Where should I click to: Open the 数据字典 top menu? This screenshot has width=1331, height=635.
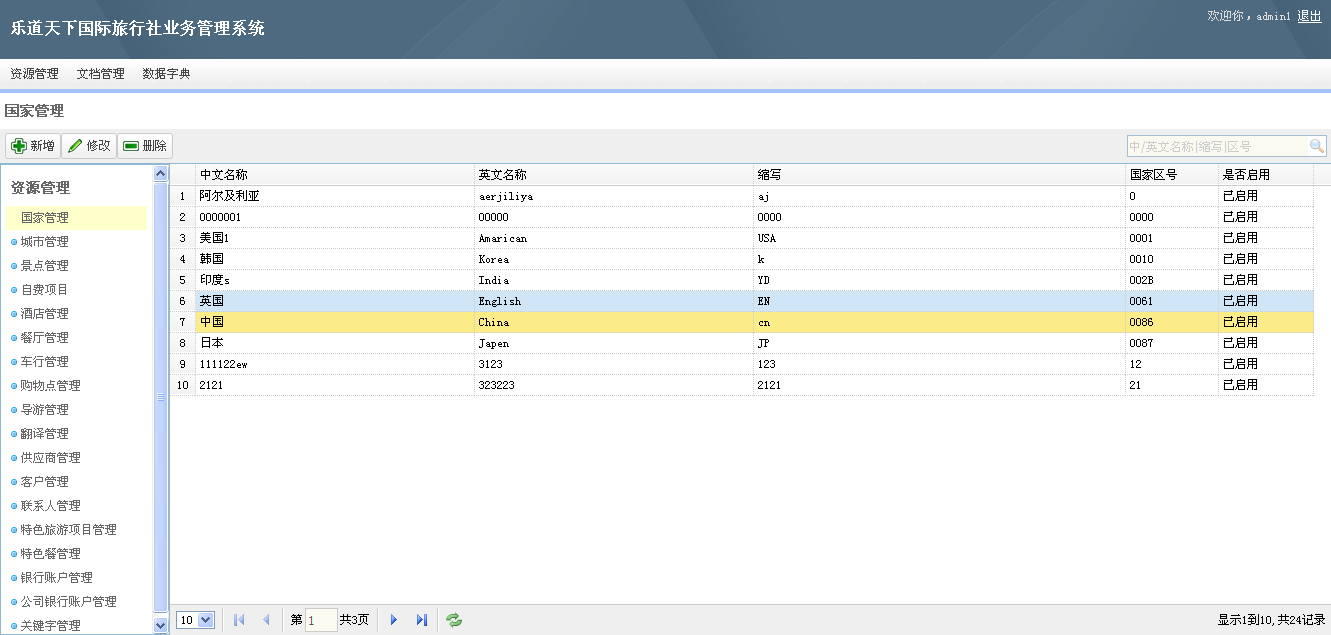tap(166, 74)
